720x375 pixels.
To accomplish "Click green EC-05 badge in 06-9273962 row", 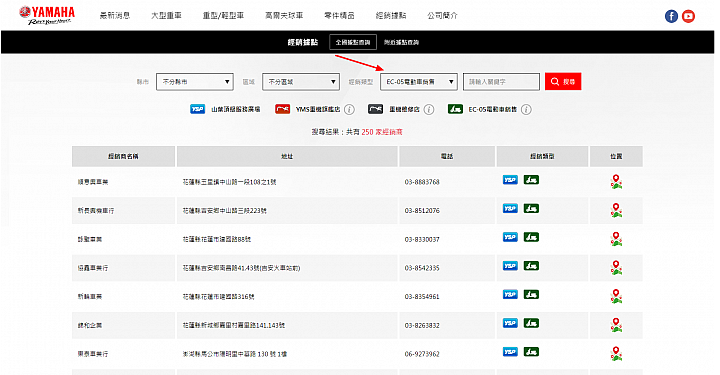I will (531, 352).
